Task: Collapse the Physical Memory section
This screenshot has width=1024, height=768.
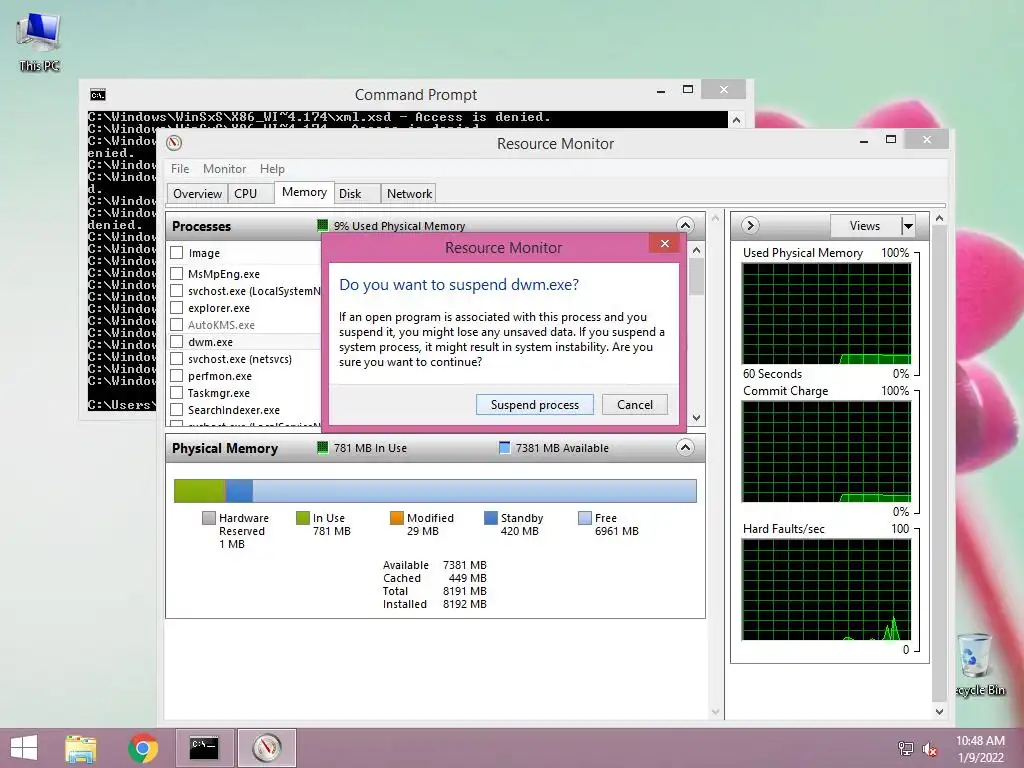Action: (x=685, y=447)
